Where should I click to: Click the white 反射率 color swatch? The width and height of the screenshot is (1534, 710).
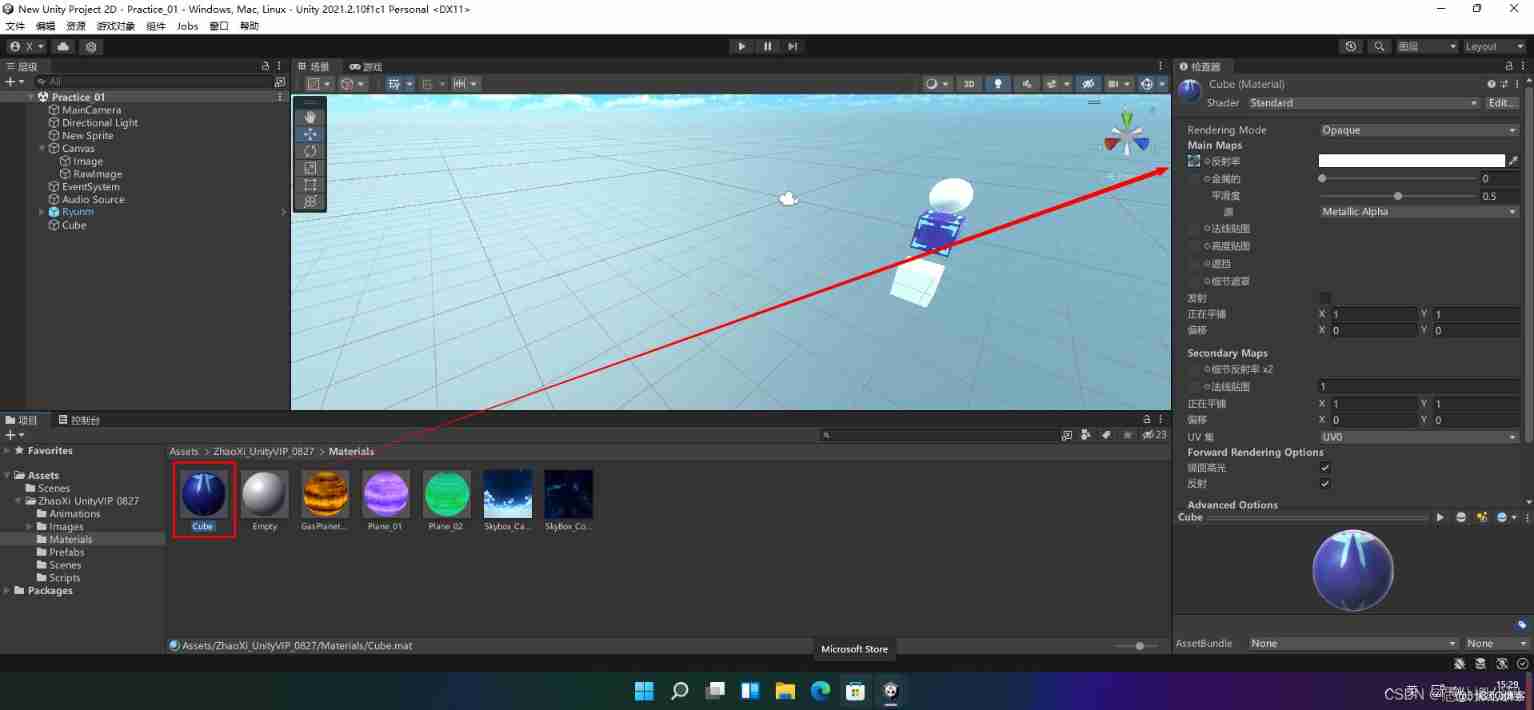click(x=1410, y=160)
